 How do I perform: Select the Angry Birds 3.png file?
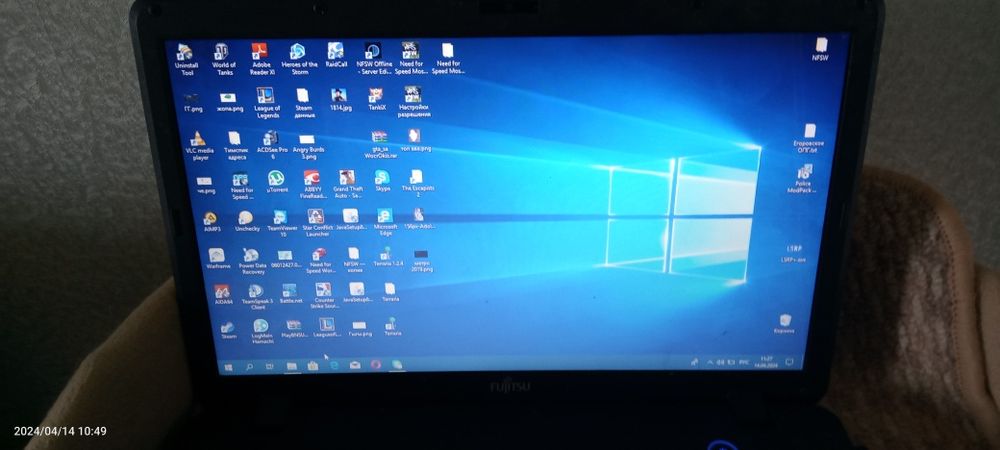pyautogui.click(x=308, y=147)
